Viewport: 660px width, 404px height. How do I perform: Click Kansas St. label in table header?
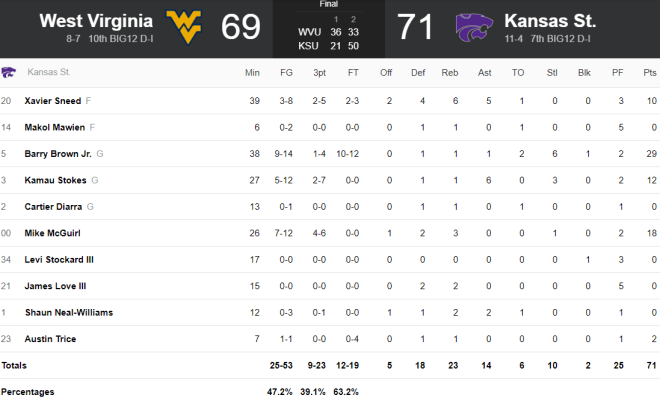pos(49,72)
